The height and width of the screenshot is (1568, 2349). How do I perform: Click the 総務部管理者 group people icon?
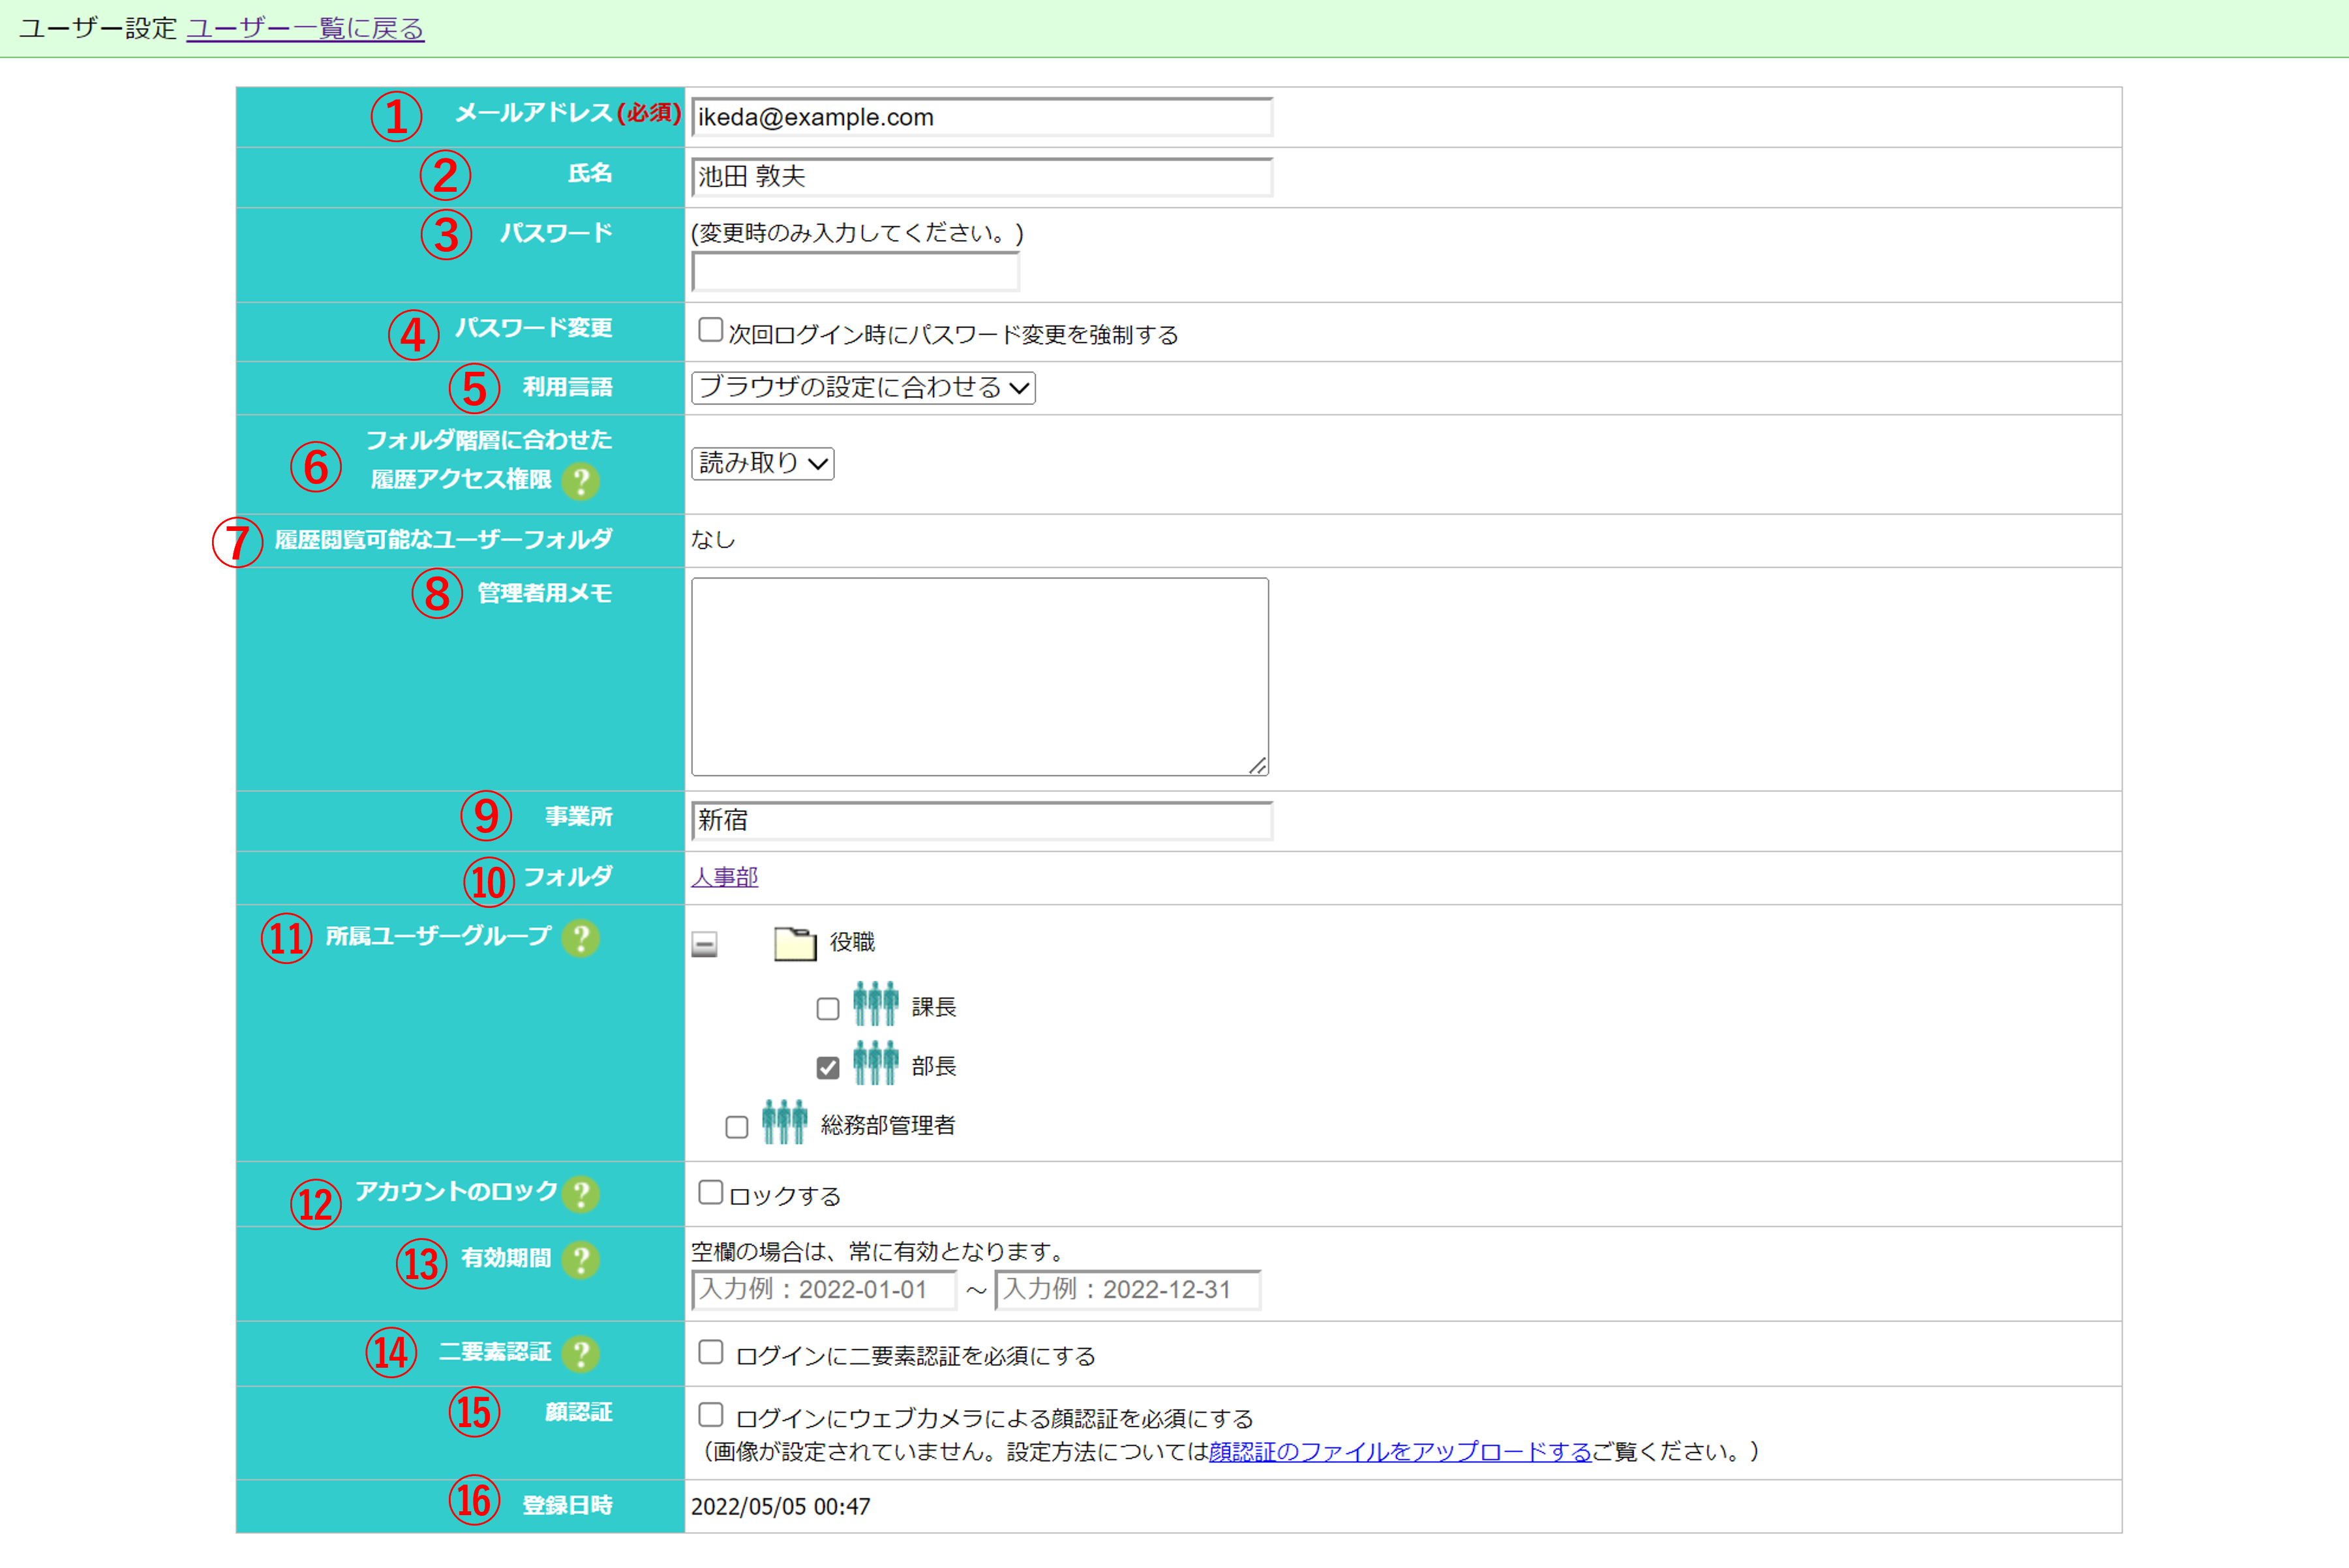pyautogui.click(x=784, y=1122)
